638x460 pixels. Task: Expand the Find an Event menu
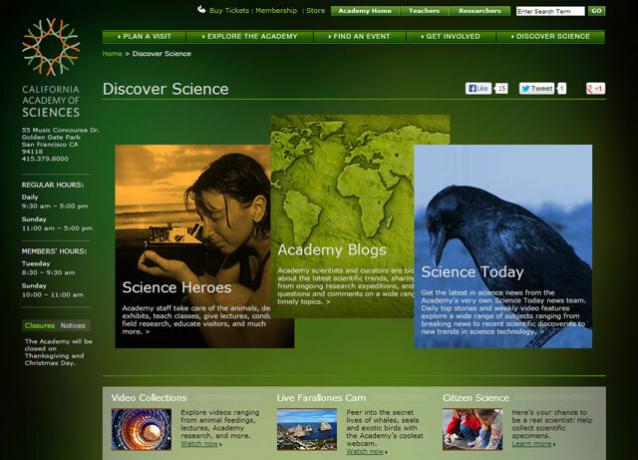click(x=359, y=37)
